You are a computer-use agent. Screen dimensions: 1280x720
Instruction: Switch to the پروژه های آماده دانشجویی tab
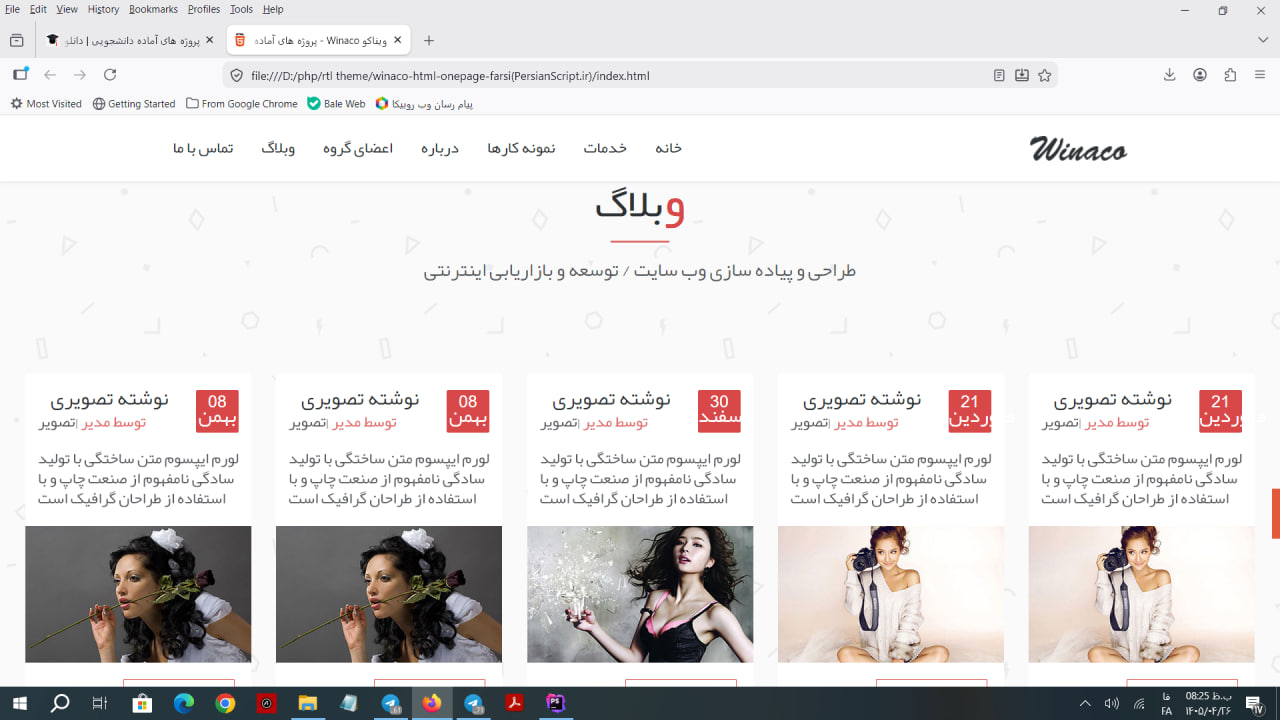click(x=130, y=41)
